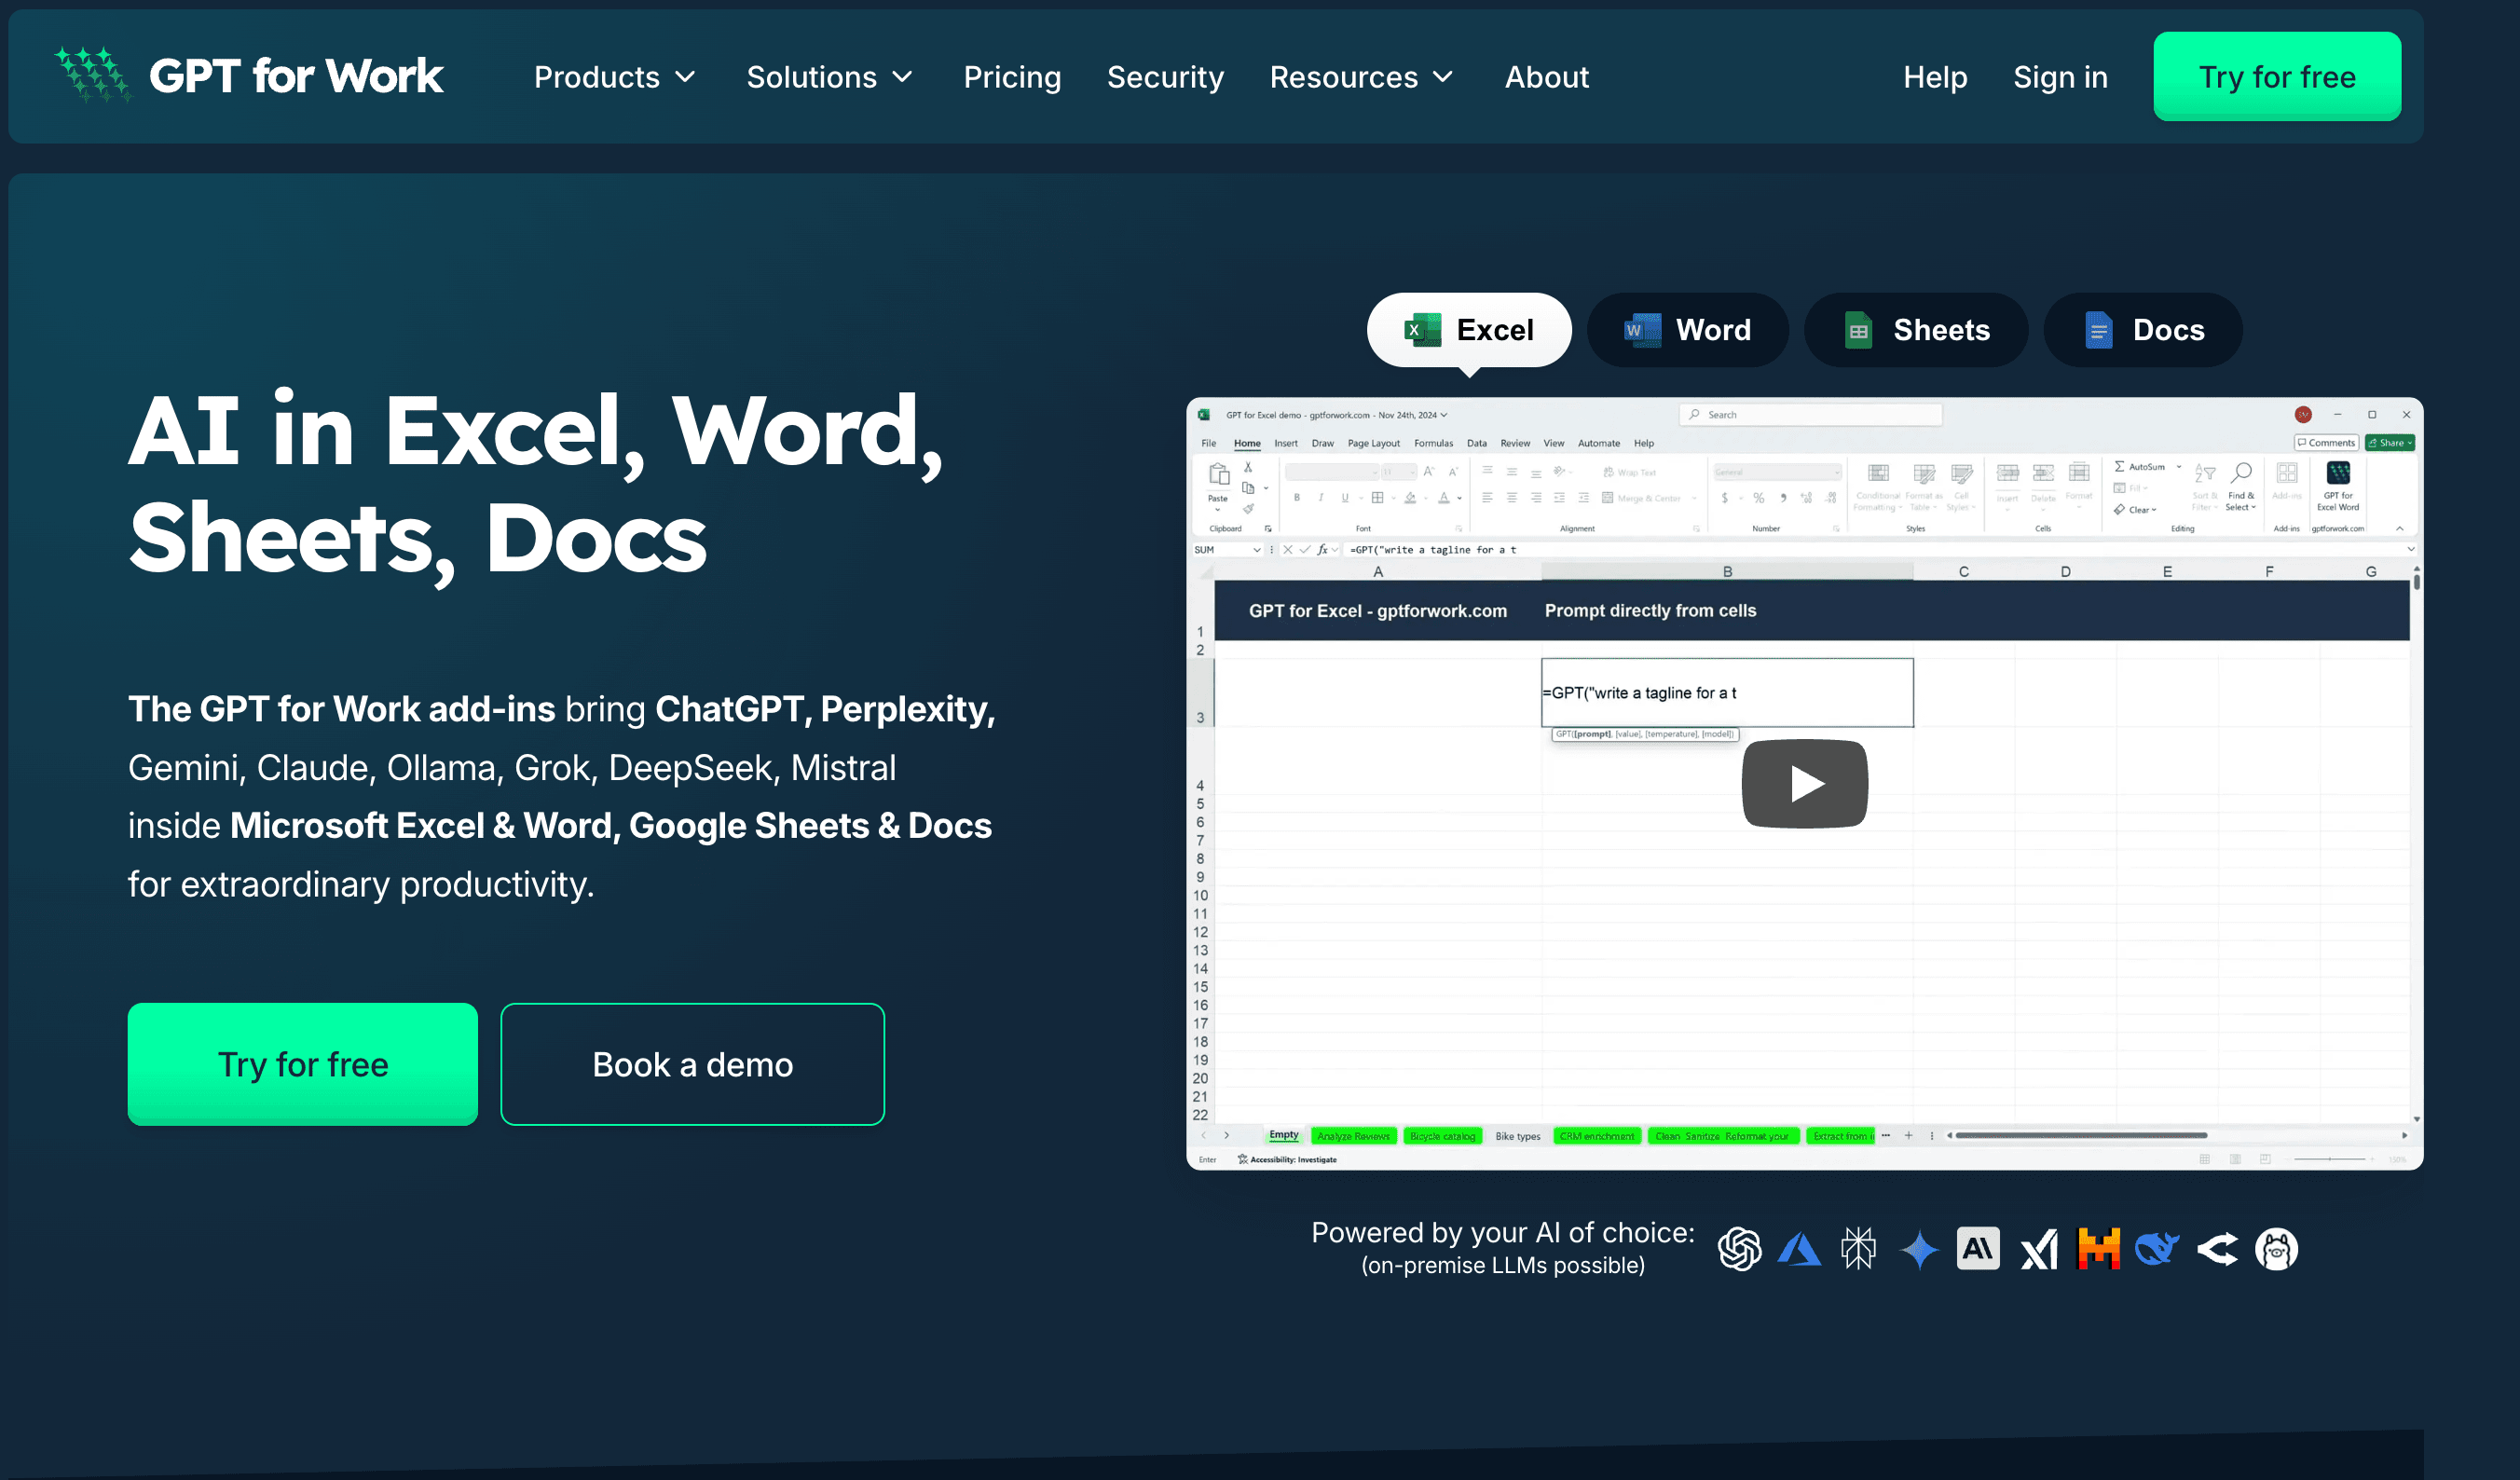Play the Excel demo video
The image size is (2520, 1480).
pyautogui.click(x=1804, y=783)
